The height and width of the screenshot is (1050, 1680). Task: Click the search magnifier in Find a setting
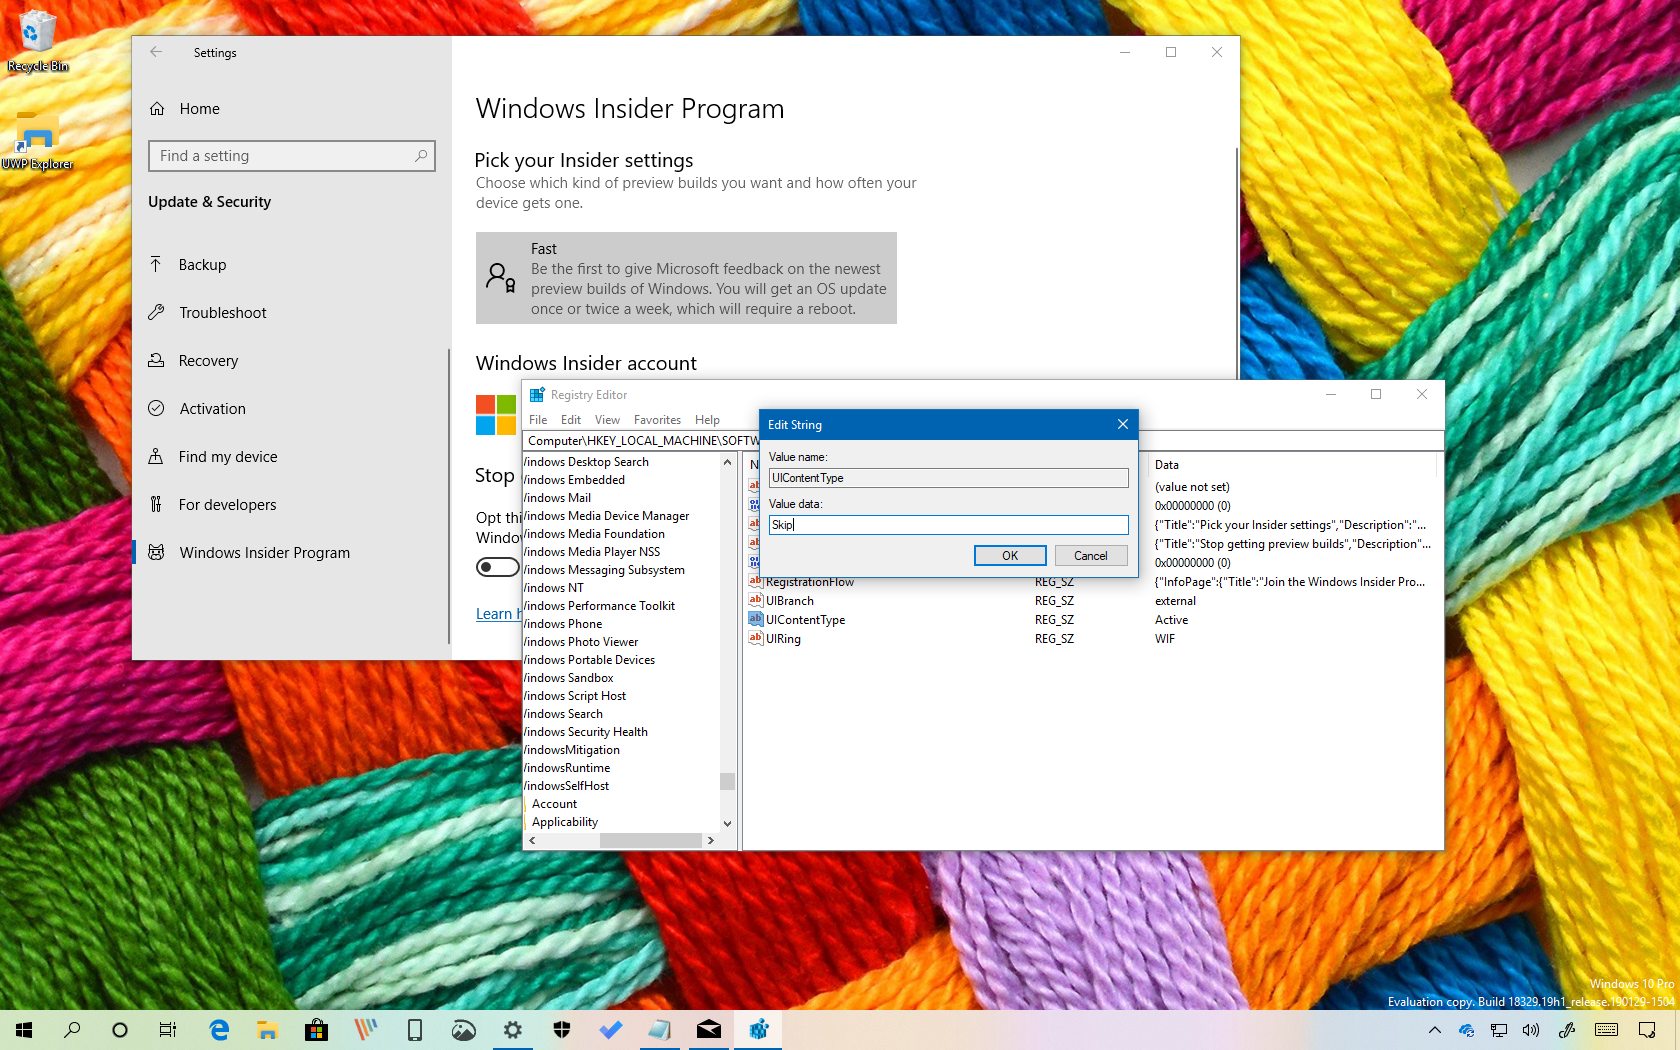(421, 156)
